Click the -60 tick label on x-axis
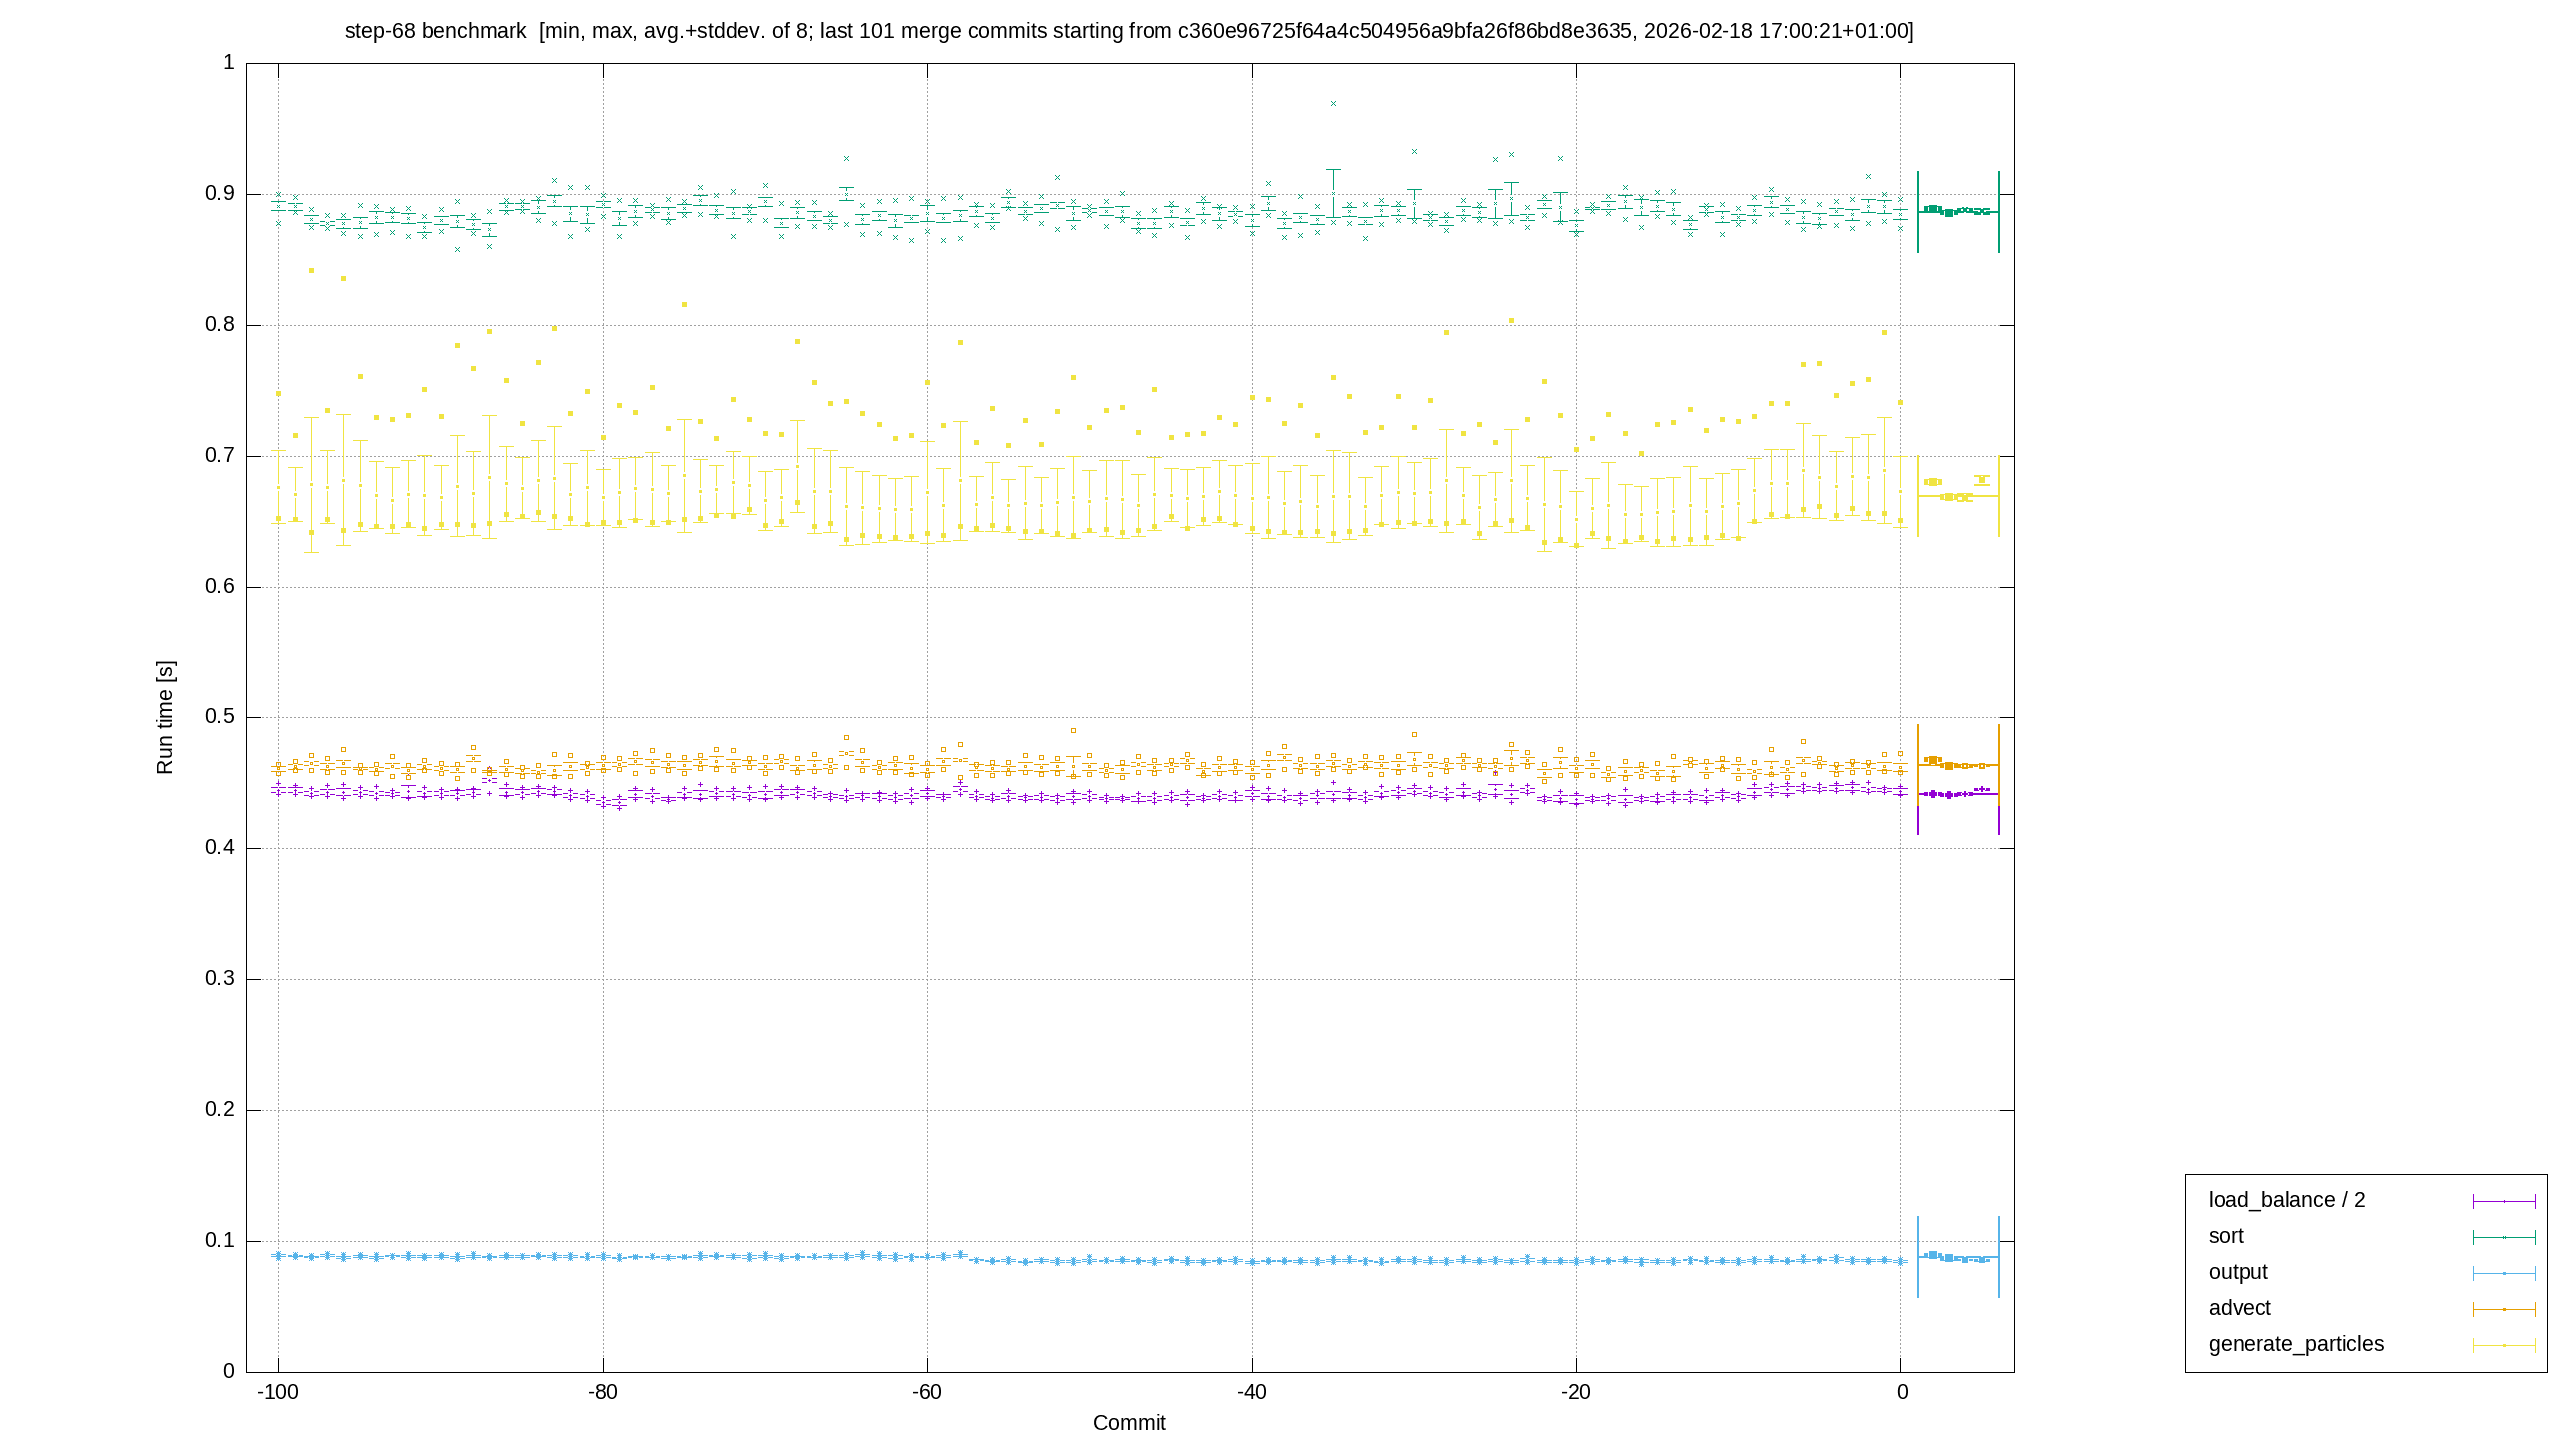Viewport: 2560px width, 1440px height. [927, 1392]
